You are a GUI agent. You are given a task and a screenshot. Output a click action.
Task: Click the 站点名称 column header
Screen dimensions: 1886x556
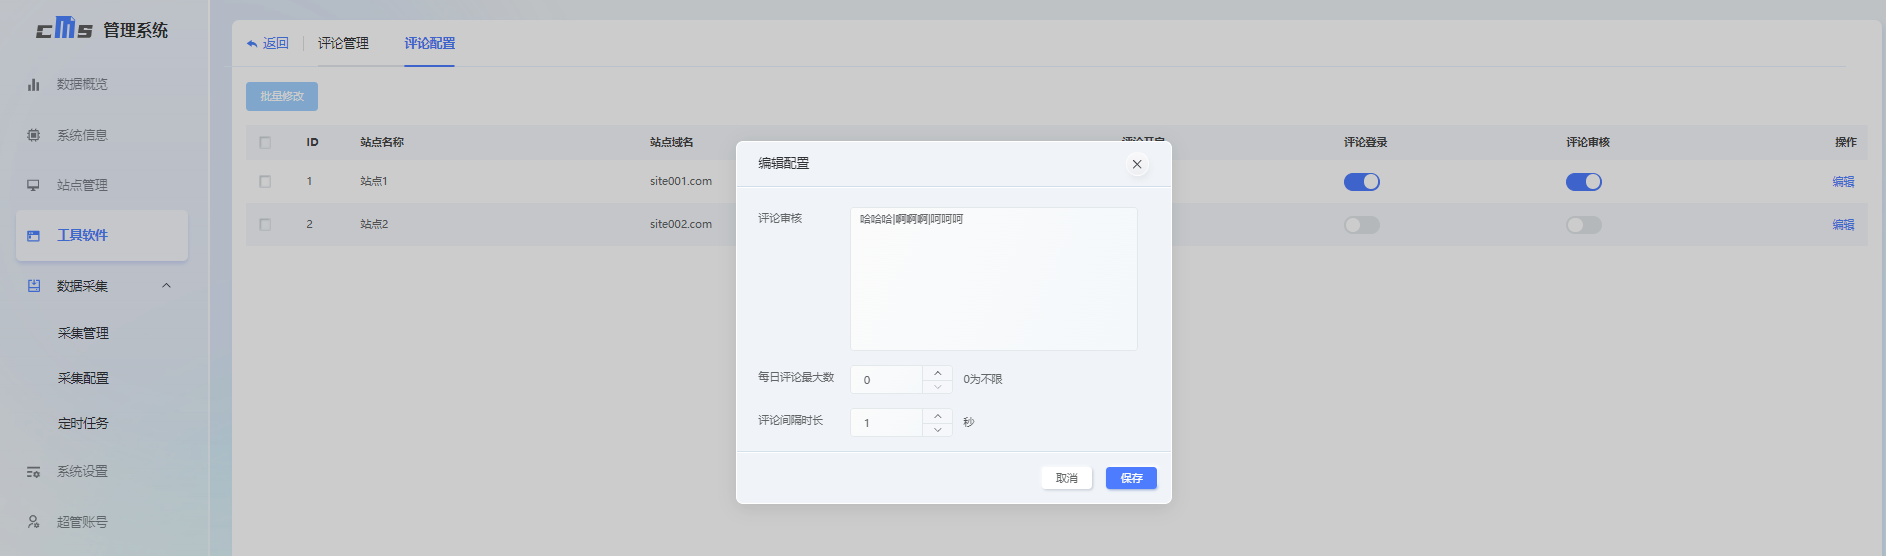point(382,142)
